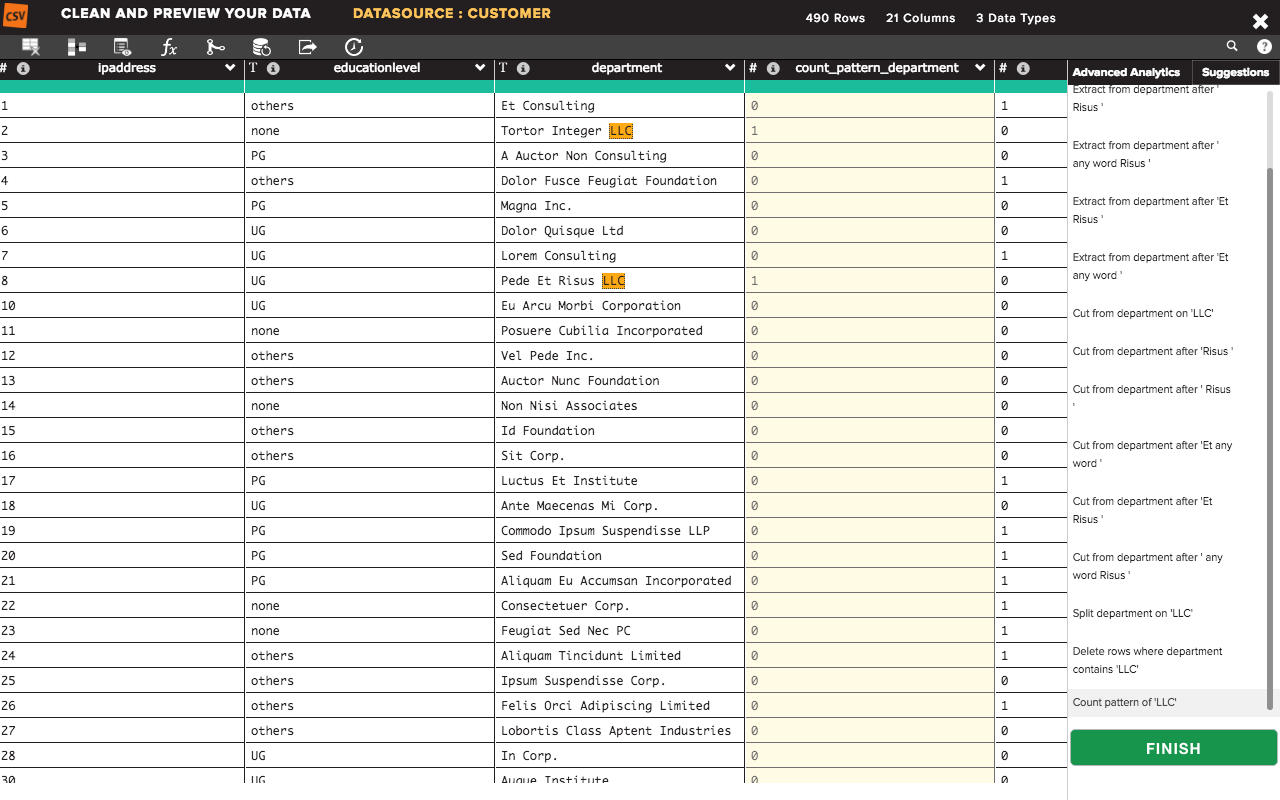
Task: Switch to the Suggestions tab
Action: point(1235,72)
